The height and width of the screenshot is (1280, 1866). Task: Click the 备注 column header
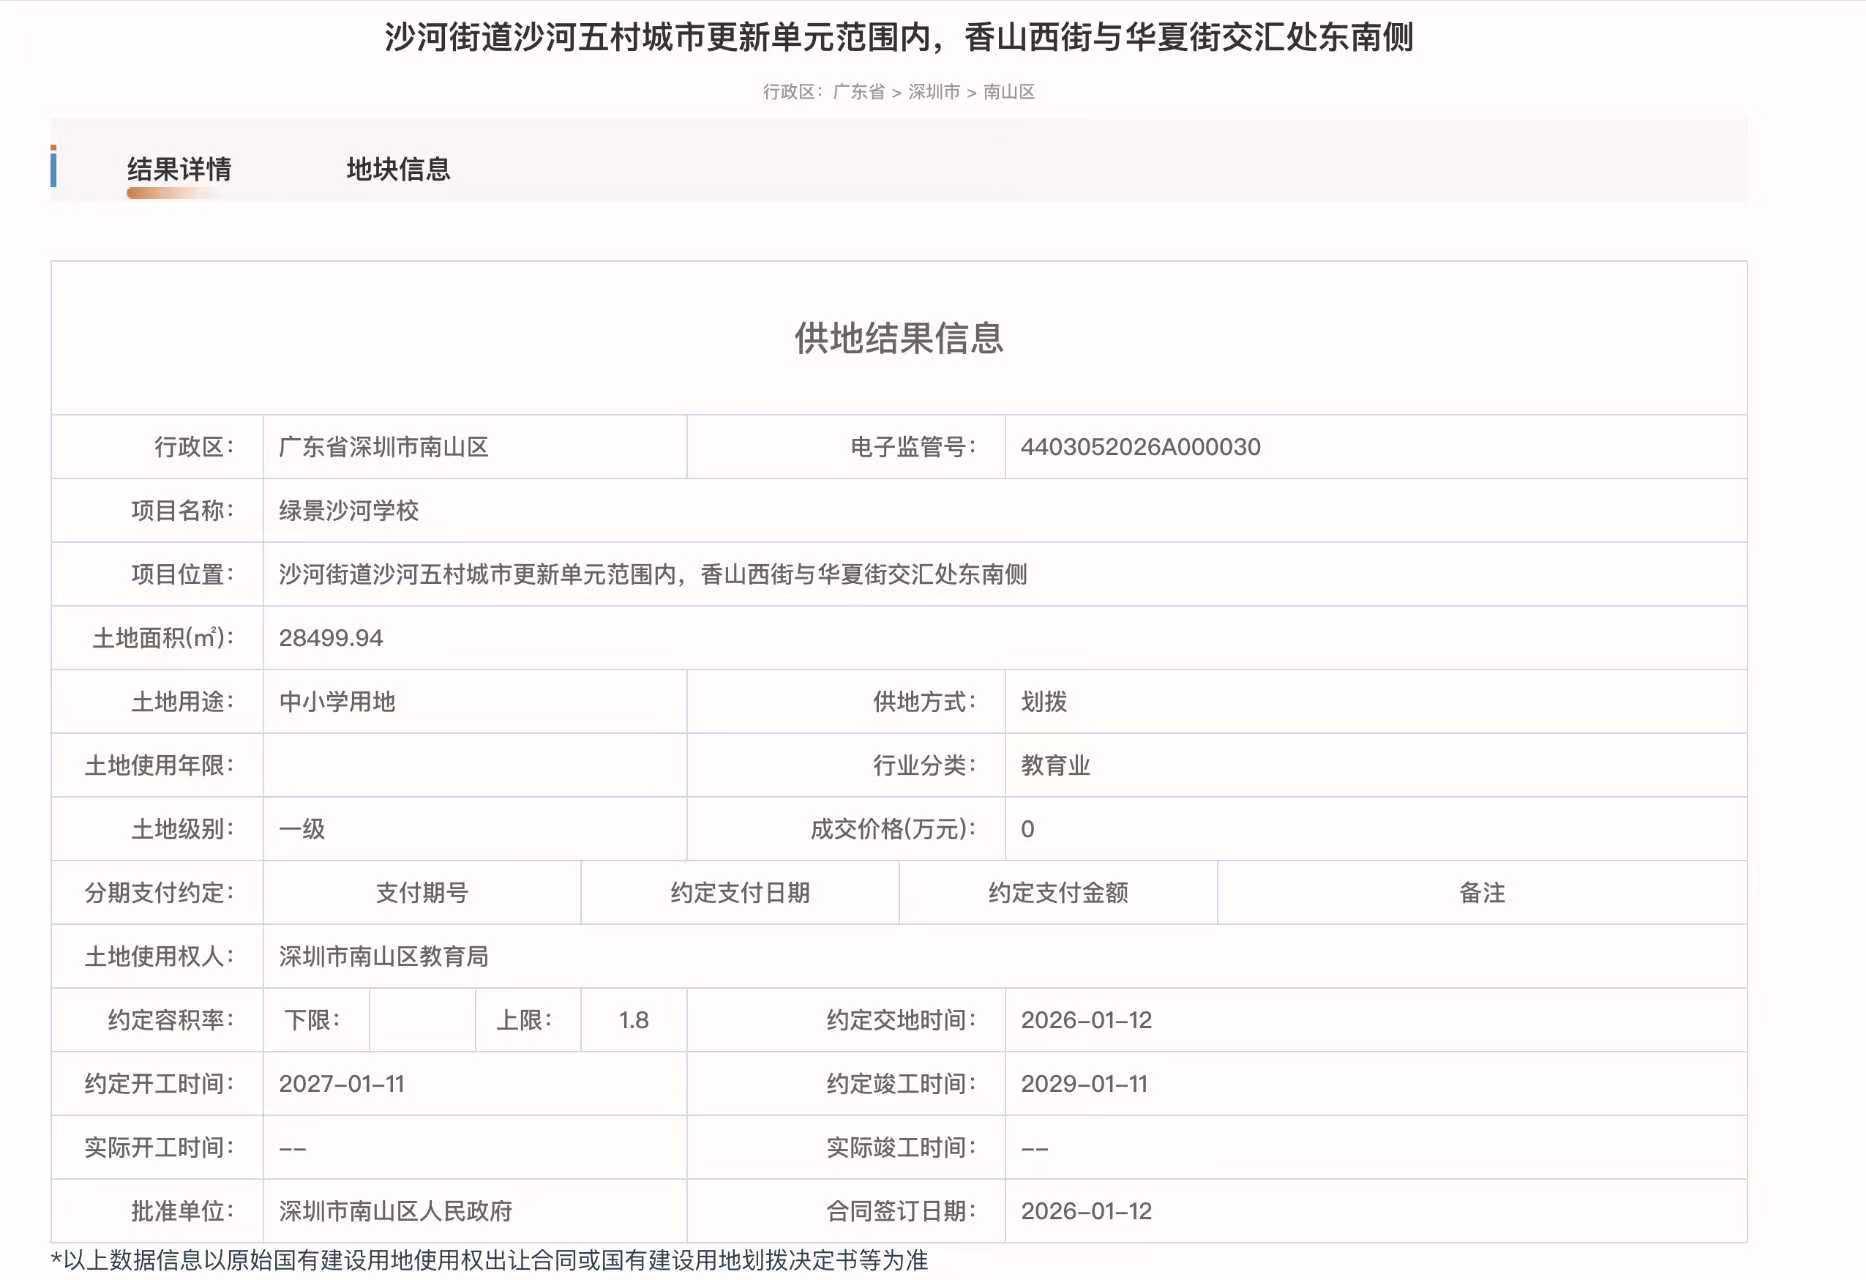coord(1481,893)
